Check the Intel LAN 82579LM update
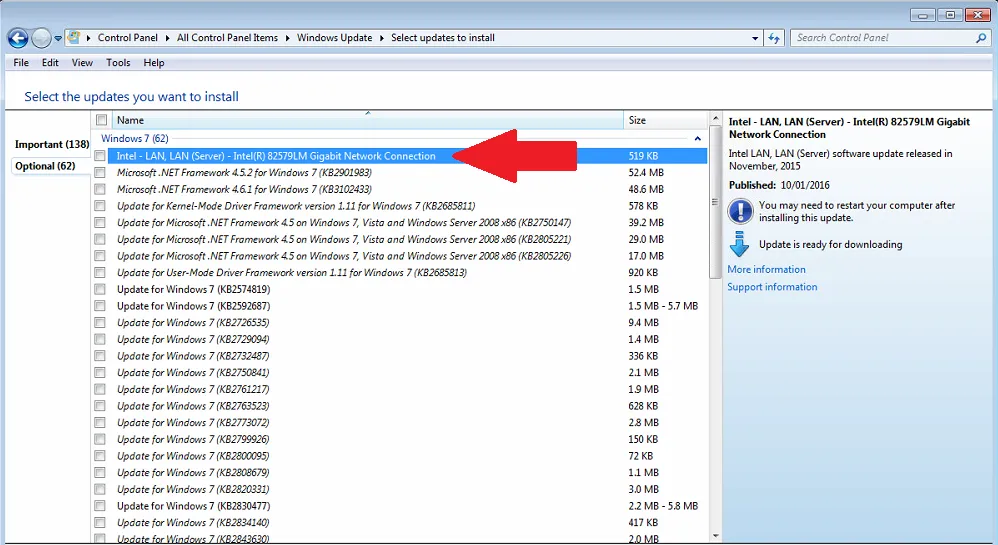 [100, 156]
